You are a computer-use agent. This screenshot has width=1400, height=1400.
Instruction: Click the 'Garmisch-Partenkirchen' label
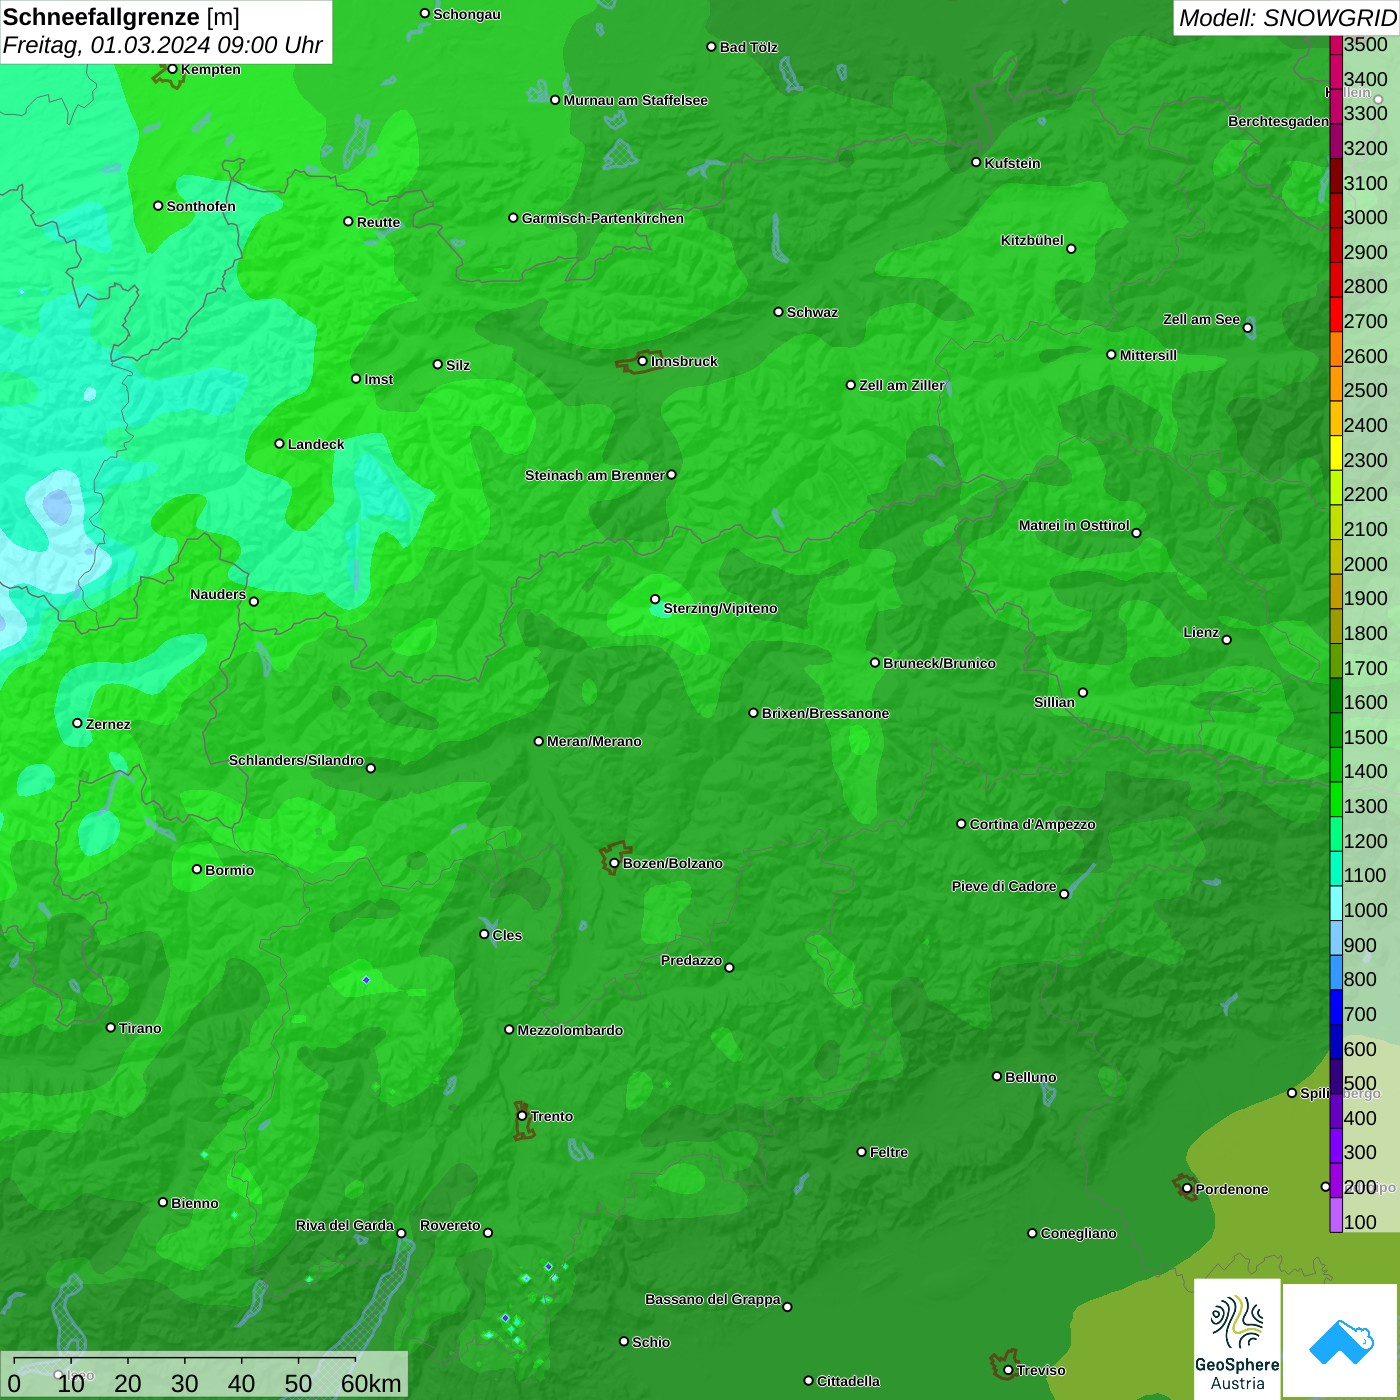point(603,218)
